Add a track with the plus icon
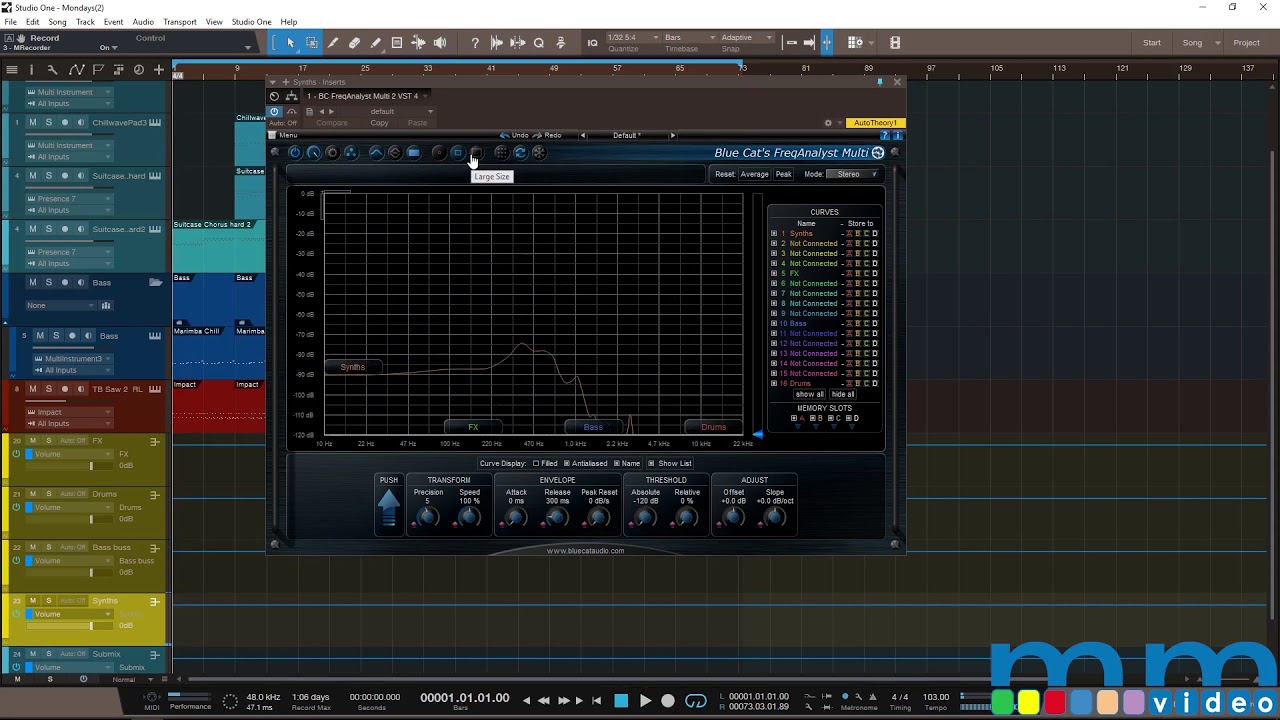 (159, 69)
